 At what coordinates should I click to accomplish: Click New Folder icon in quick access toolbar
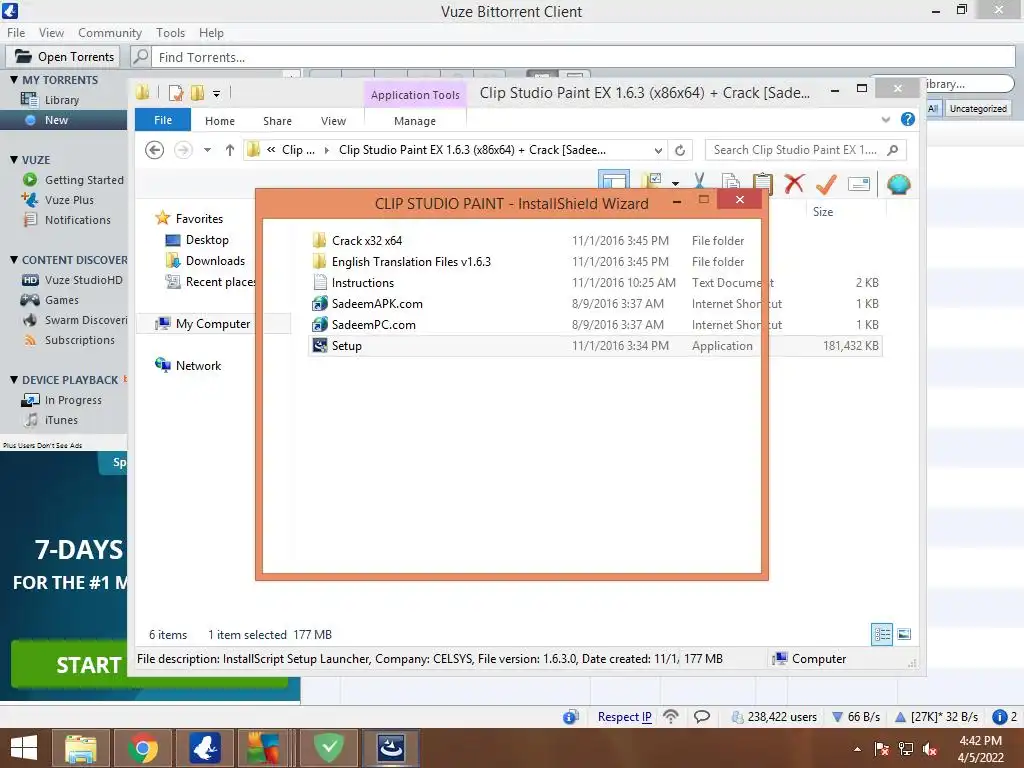pos(197,93)
